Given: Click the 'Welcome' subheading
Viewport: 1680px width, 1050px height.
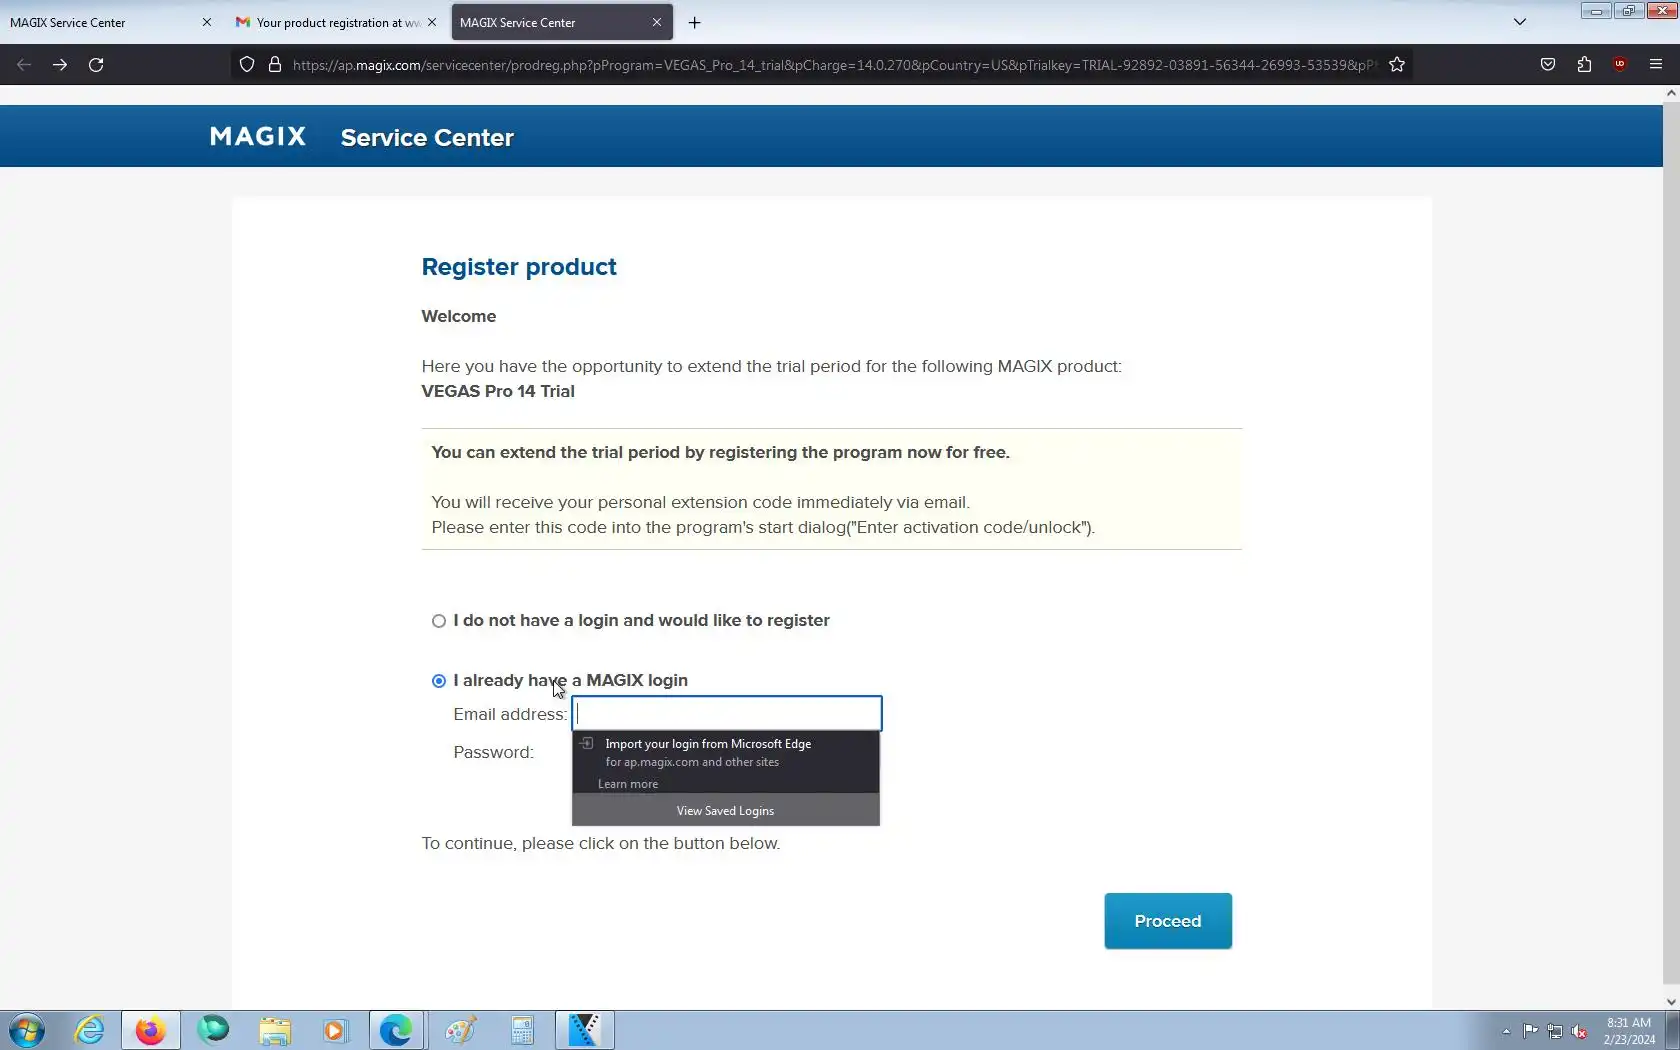Looking at the screenshot, I should point(459,316).
